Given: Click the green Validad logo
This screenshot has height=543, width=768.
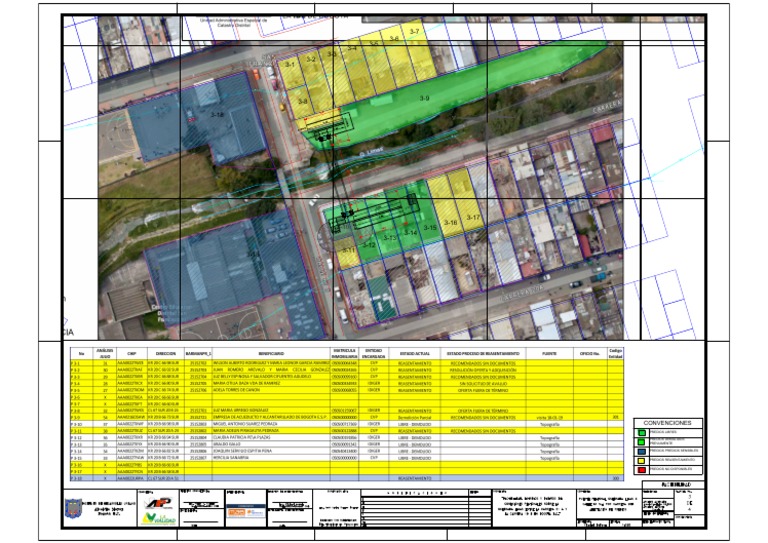Looking at the screenshot, I should (159, 519).
